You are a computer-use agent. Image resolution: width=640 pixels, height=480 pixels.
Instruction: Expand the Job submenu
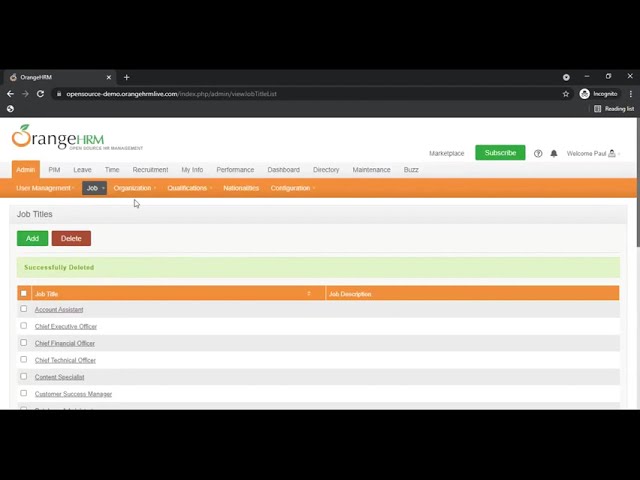click(94, 188)
